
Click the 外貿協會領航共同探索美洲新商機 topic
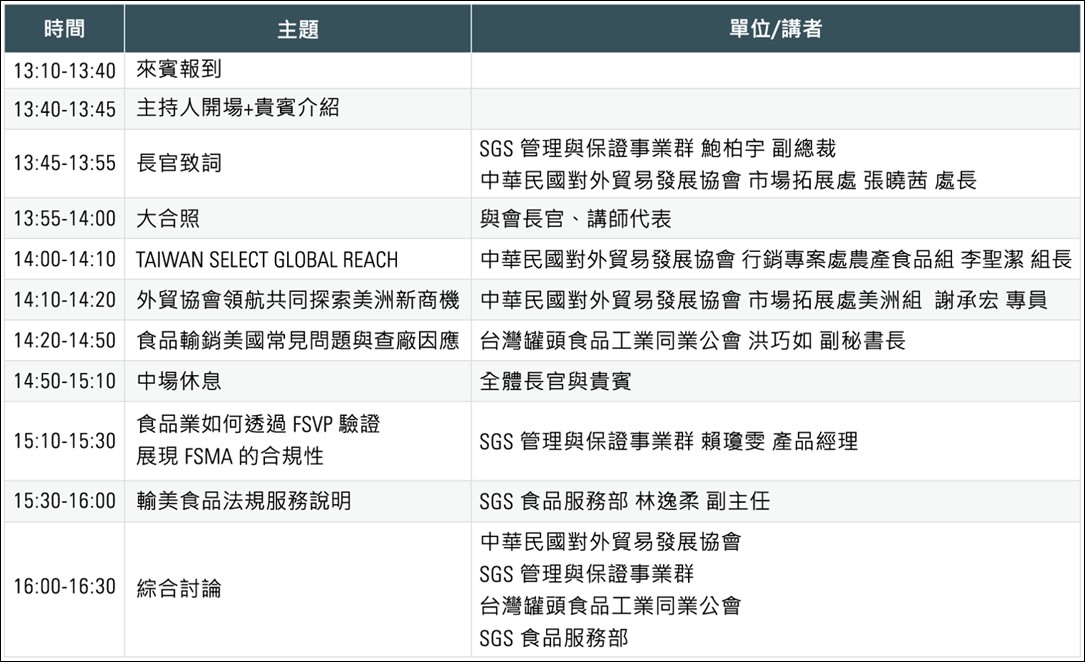pos(298,300)
